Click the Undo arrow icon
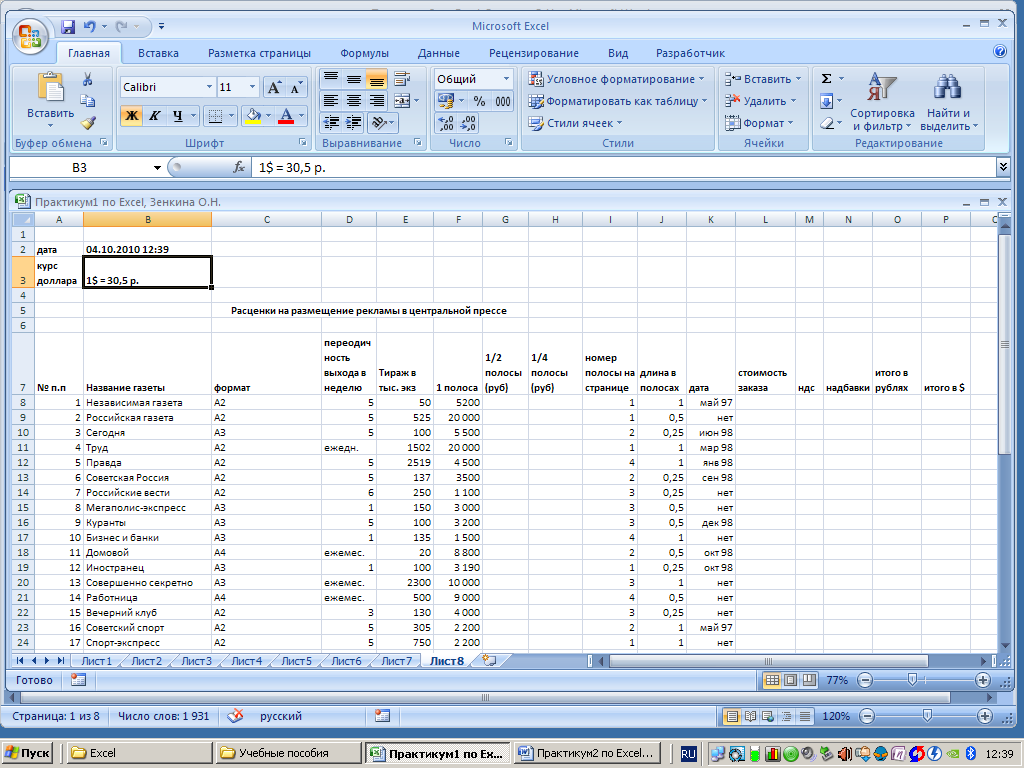 89,27
